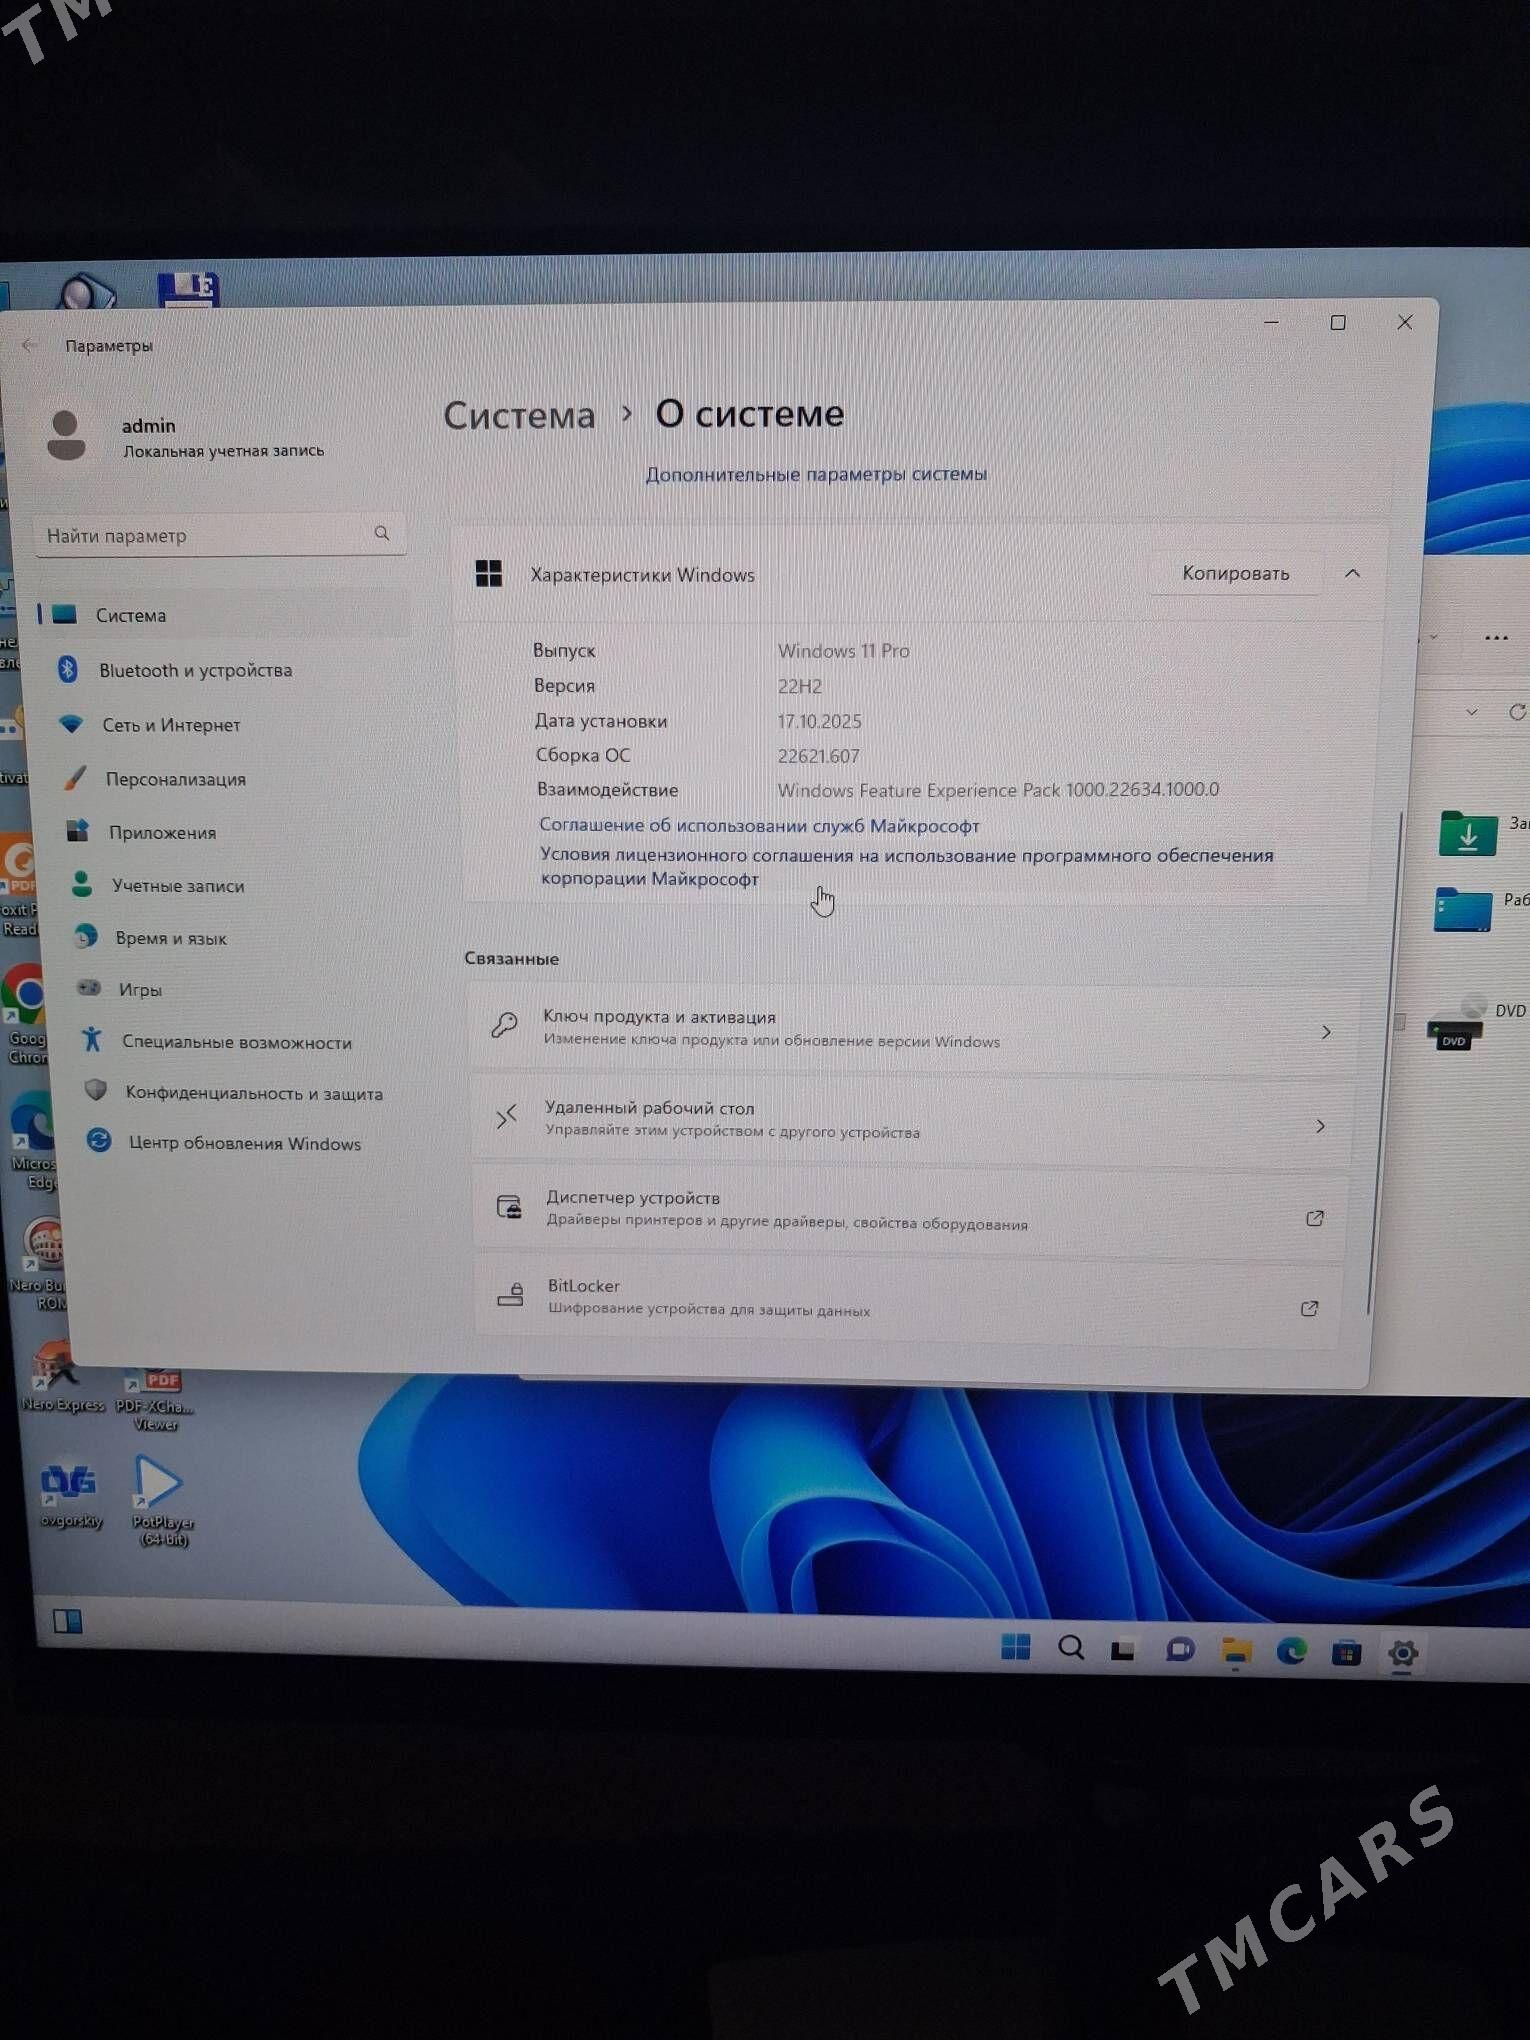
Task: Open Chat on the taskbar
Action: 1180,1650
